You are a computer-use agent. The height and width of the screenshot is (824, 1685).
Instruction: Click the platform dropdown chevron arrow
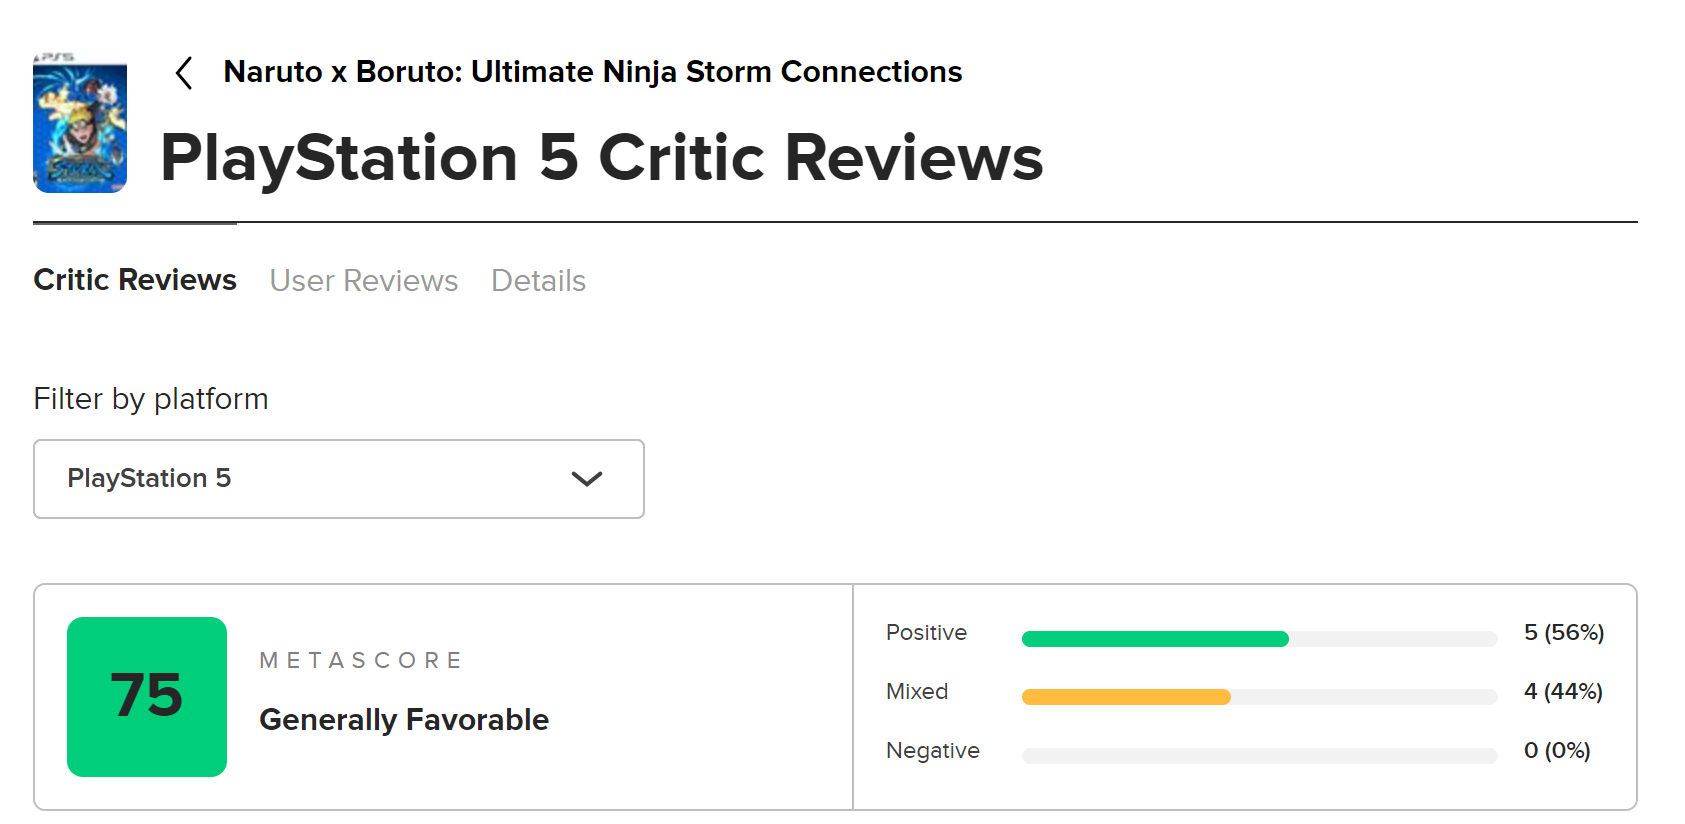586,479
